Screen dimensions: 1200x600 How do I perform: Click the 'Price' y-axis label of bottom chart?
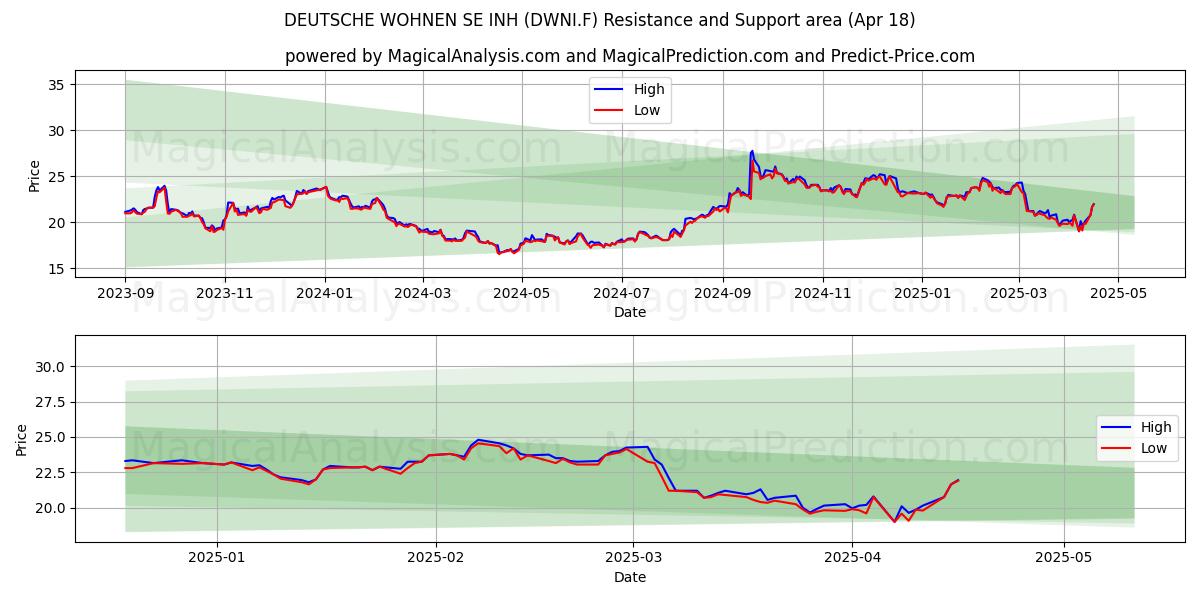click(22, 440)
